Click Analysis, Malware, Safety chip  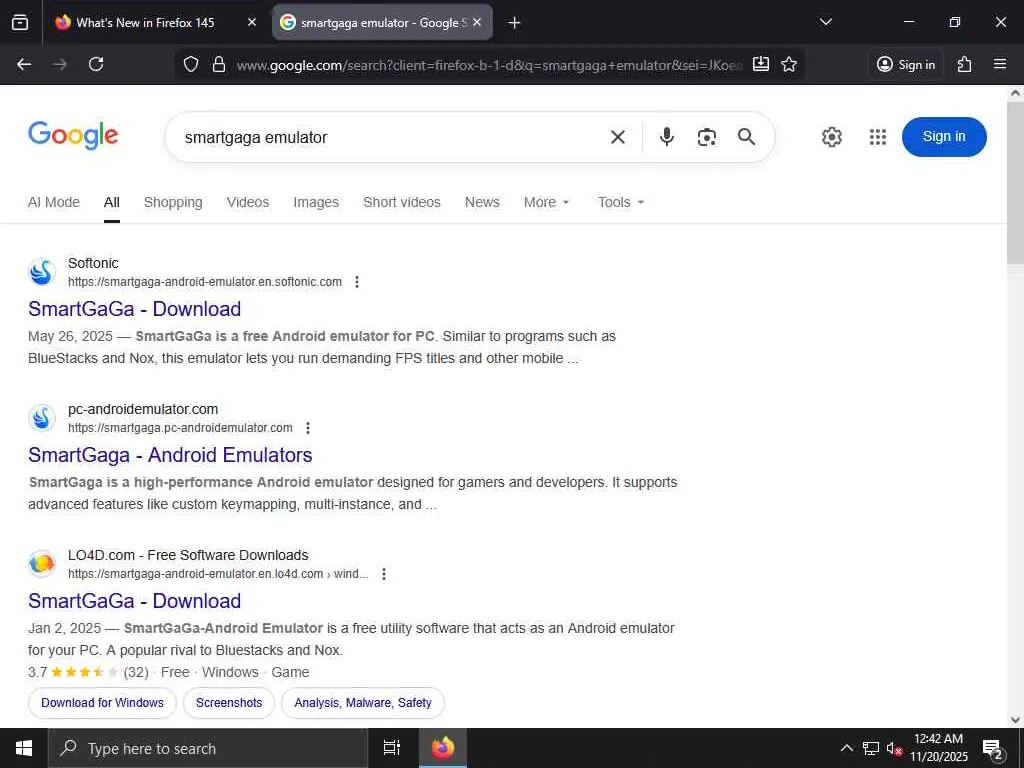[362, 703]
